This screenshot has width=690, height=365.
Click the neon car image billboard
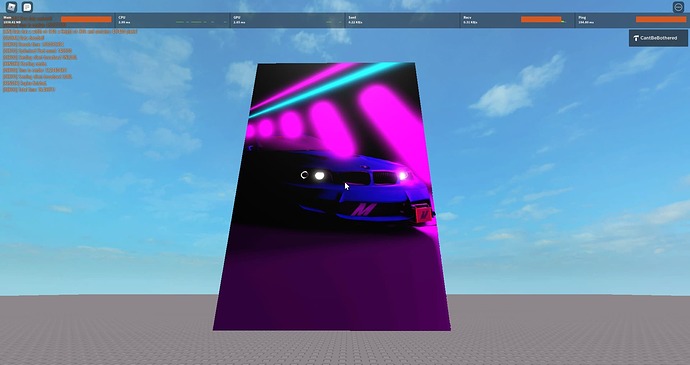click(x=332, y=196)
